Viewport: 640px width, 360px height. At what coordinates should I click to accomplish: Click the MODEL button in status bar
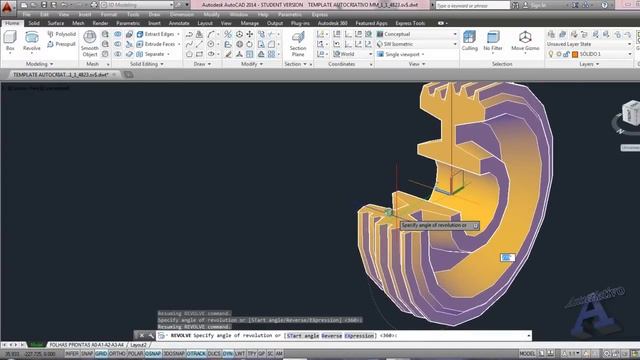pyautogui.click(x=527, y=353)
